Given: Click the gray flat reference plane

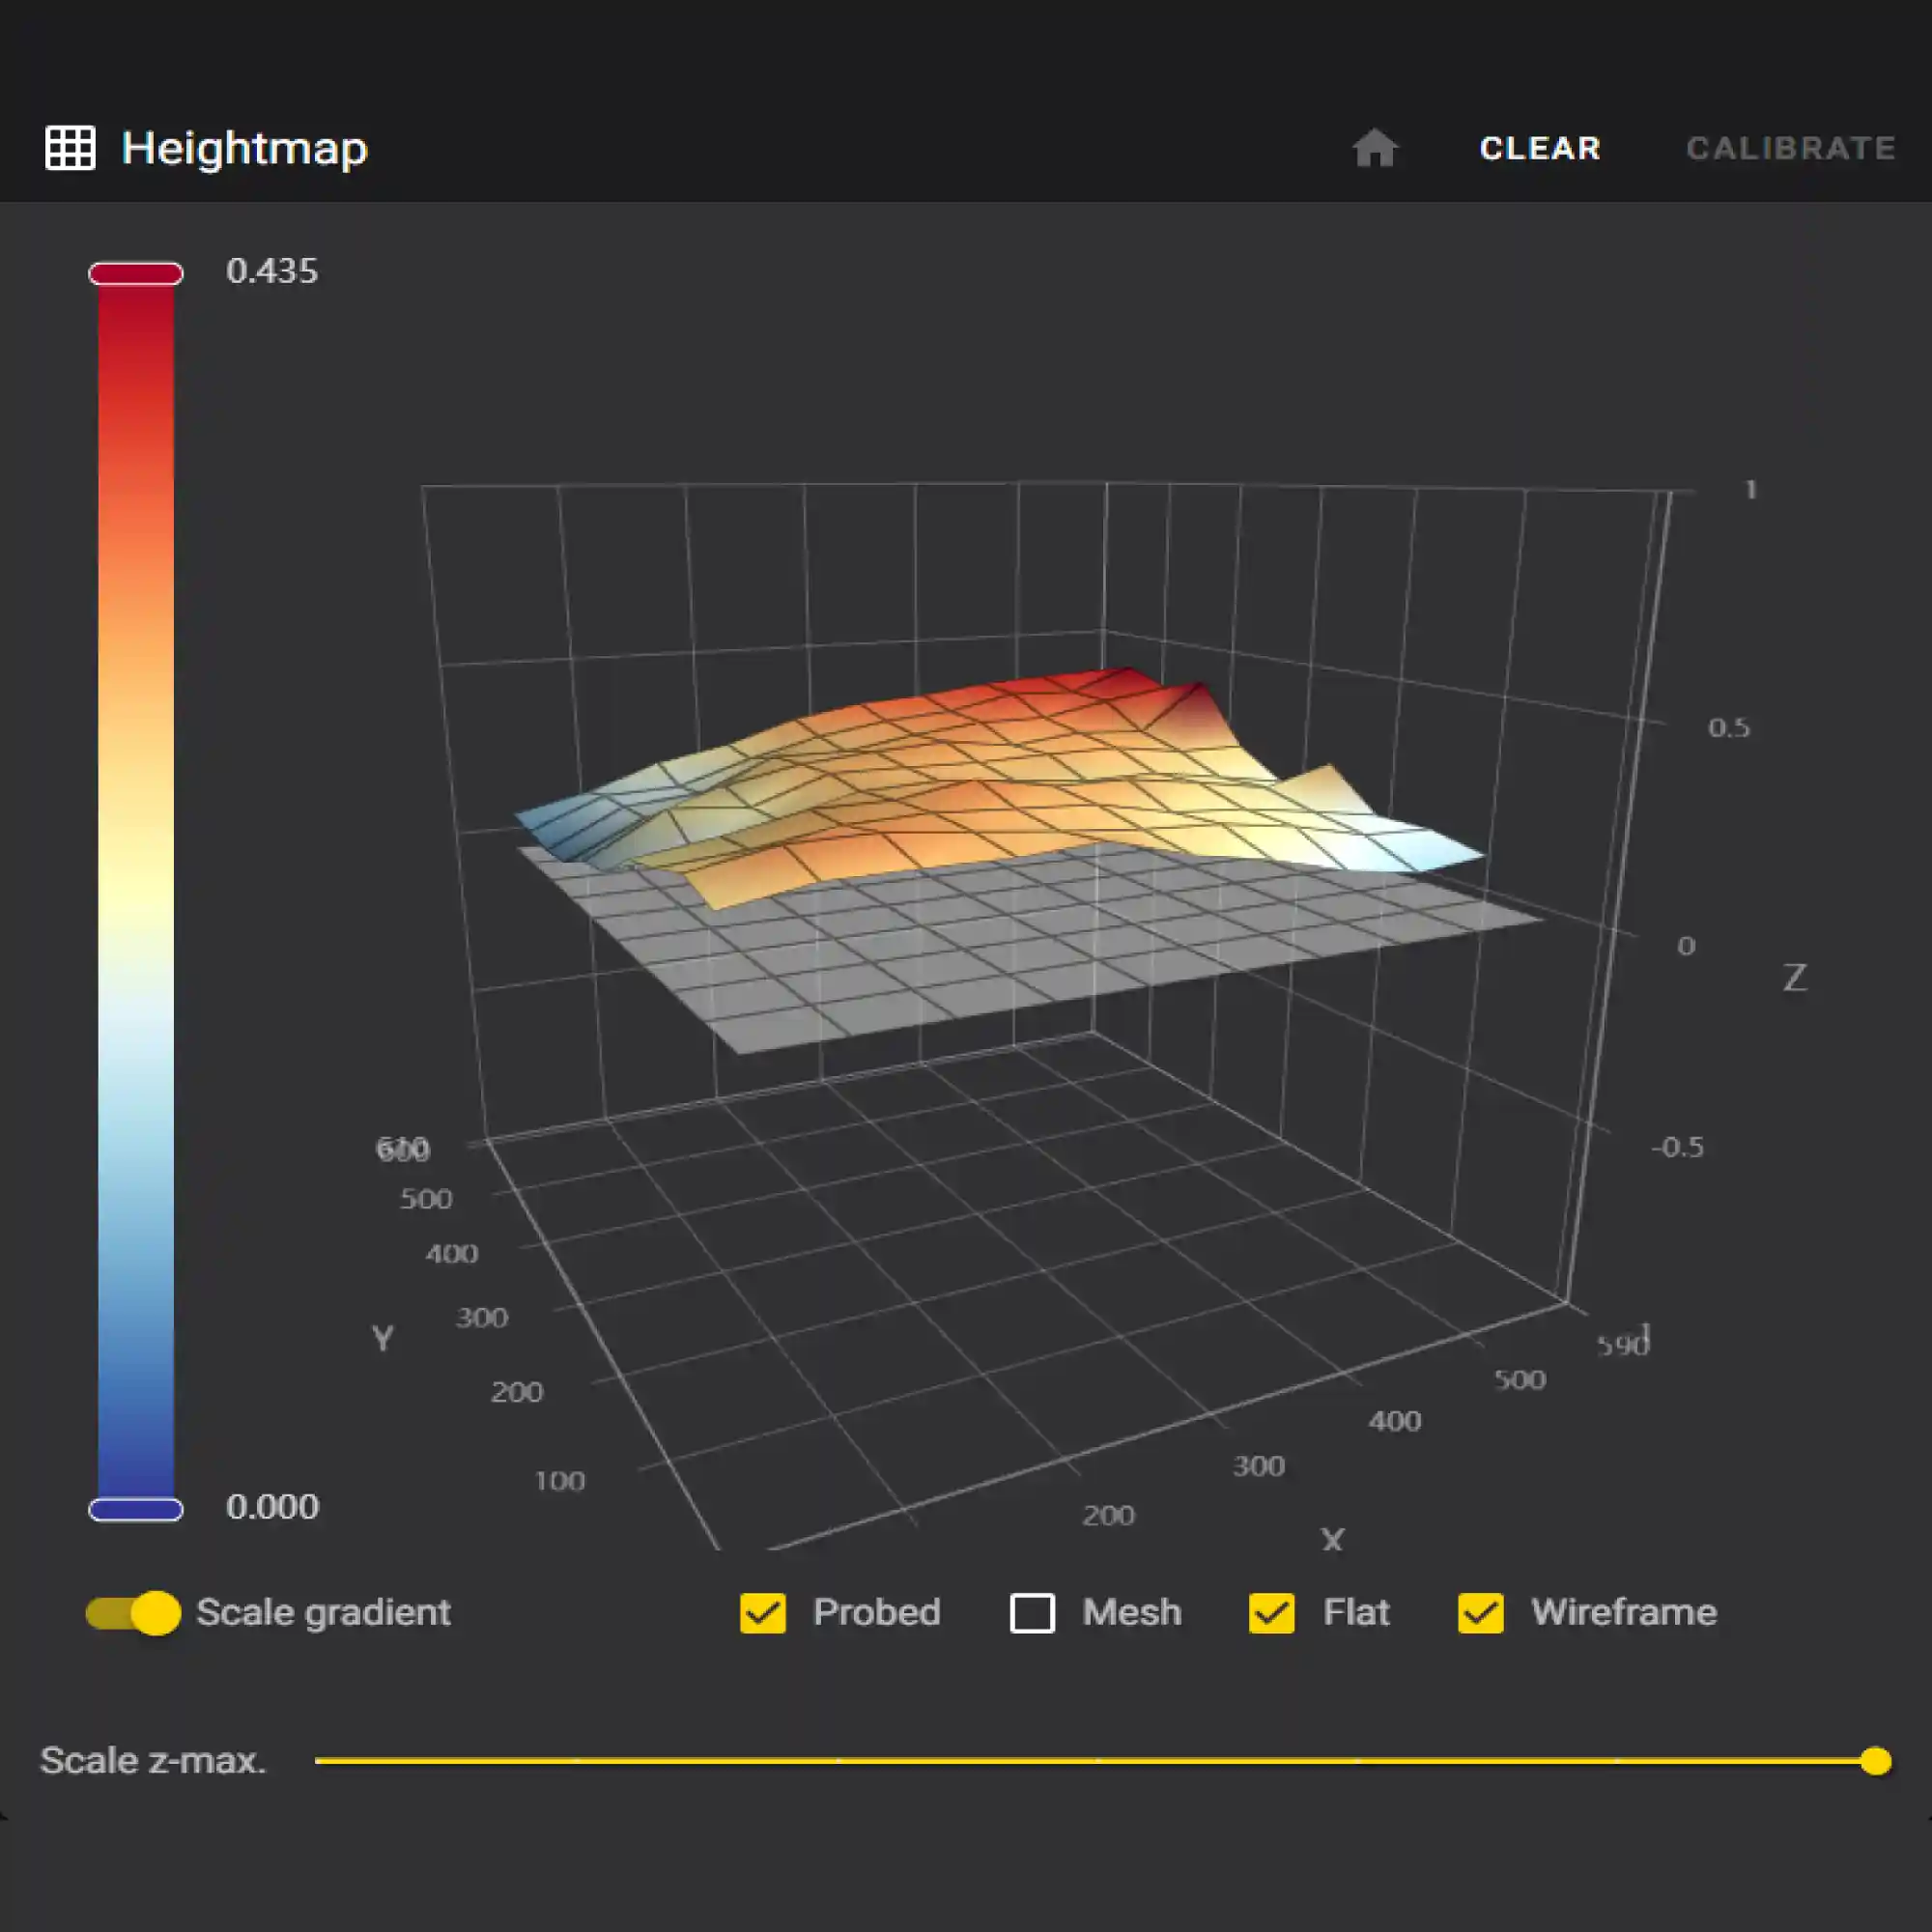Looking at the screenshot, I should (x=1000, y=960).
